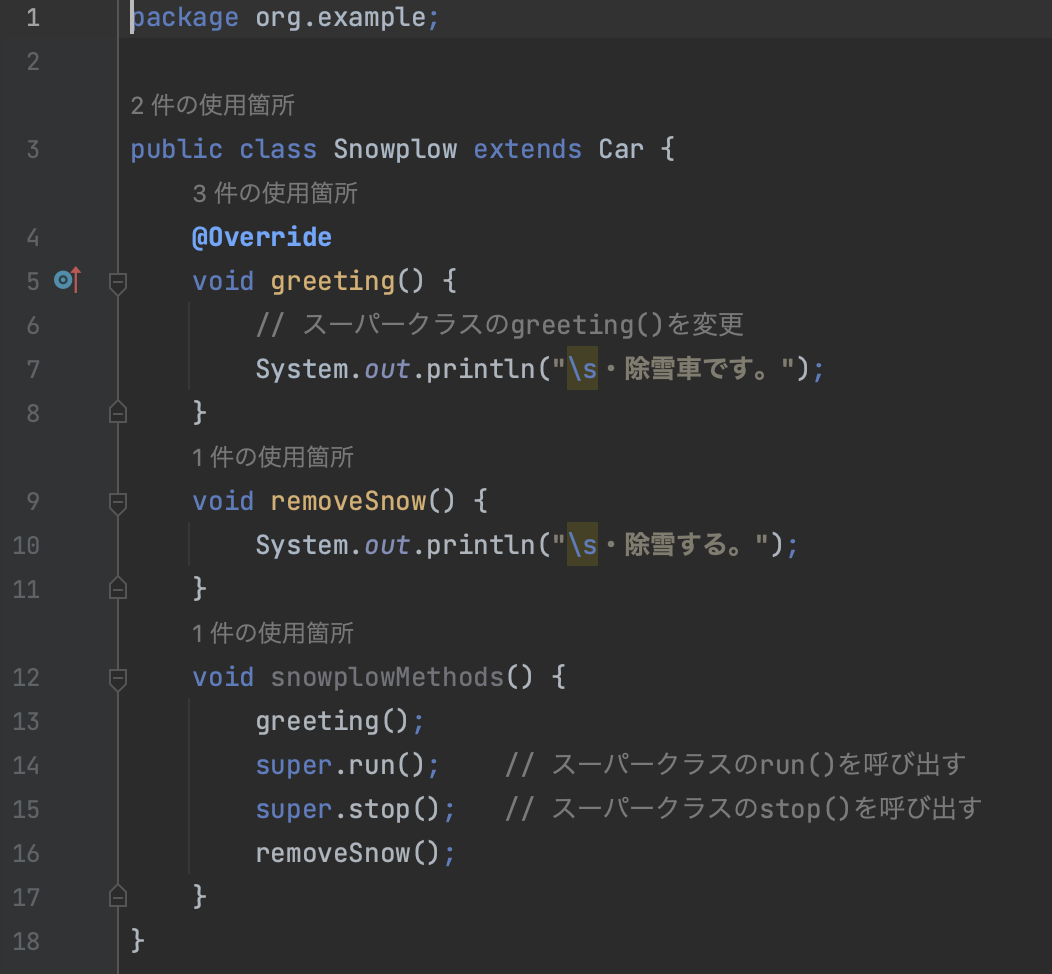Screen dimensions: 1052x974
Task: Click the fold end marker on line 17
Action: 118,896
